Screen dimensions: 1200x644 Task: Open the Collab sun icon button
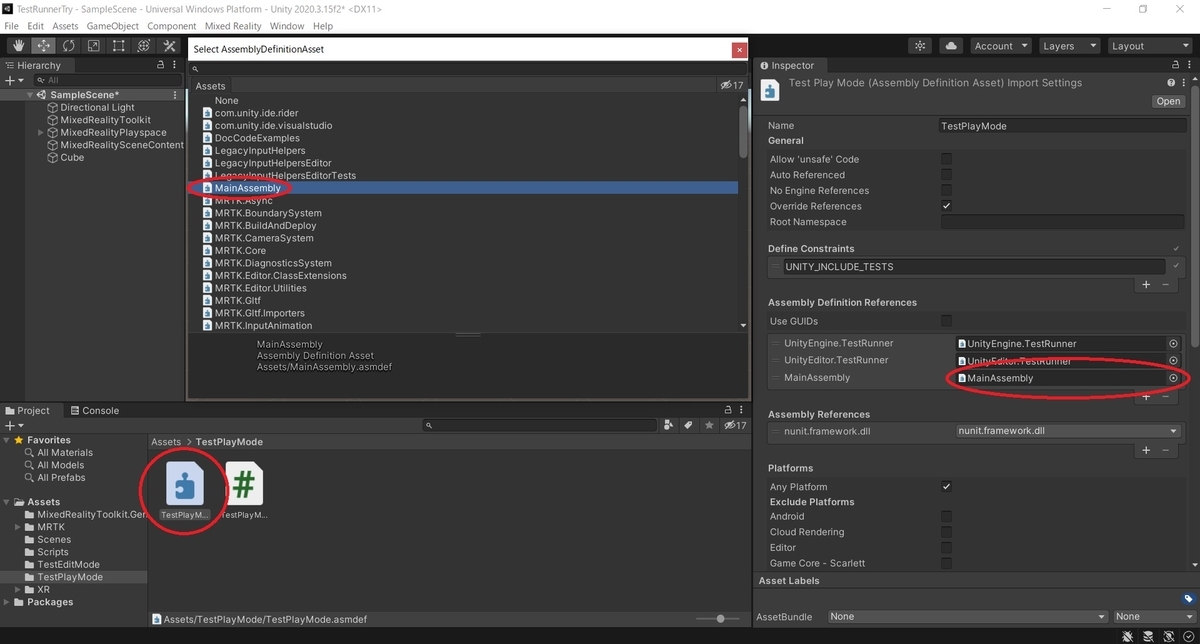tap(920, 46)
